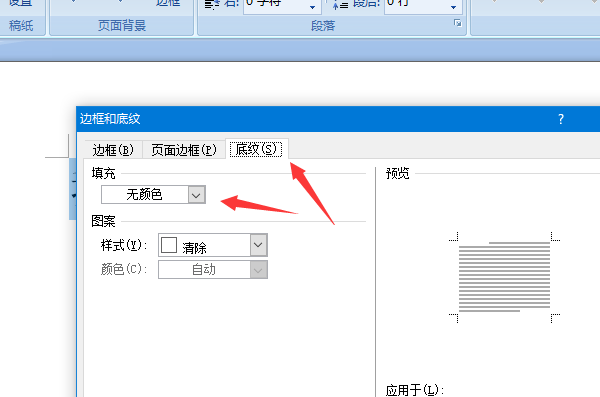Click the disabled 颜色(C) 自动 dropdown

[213, 270]
